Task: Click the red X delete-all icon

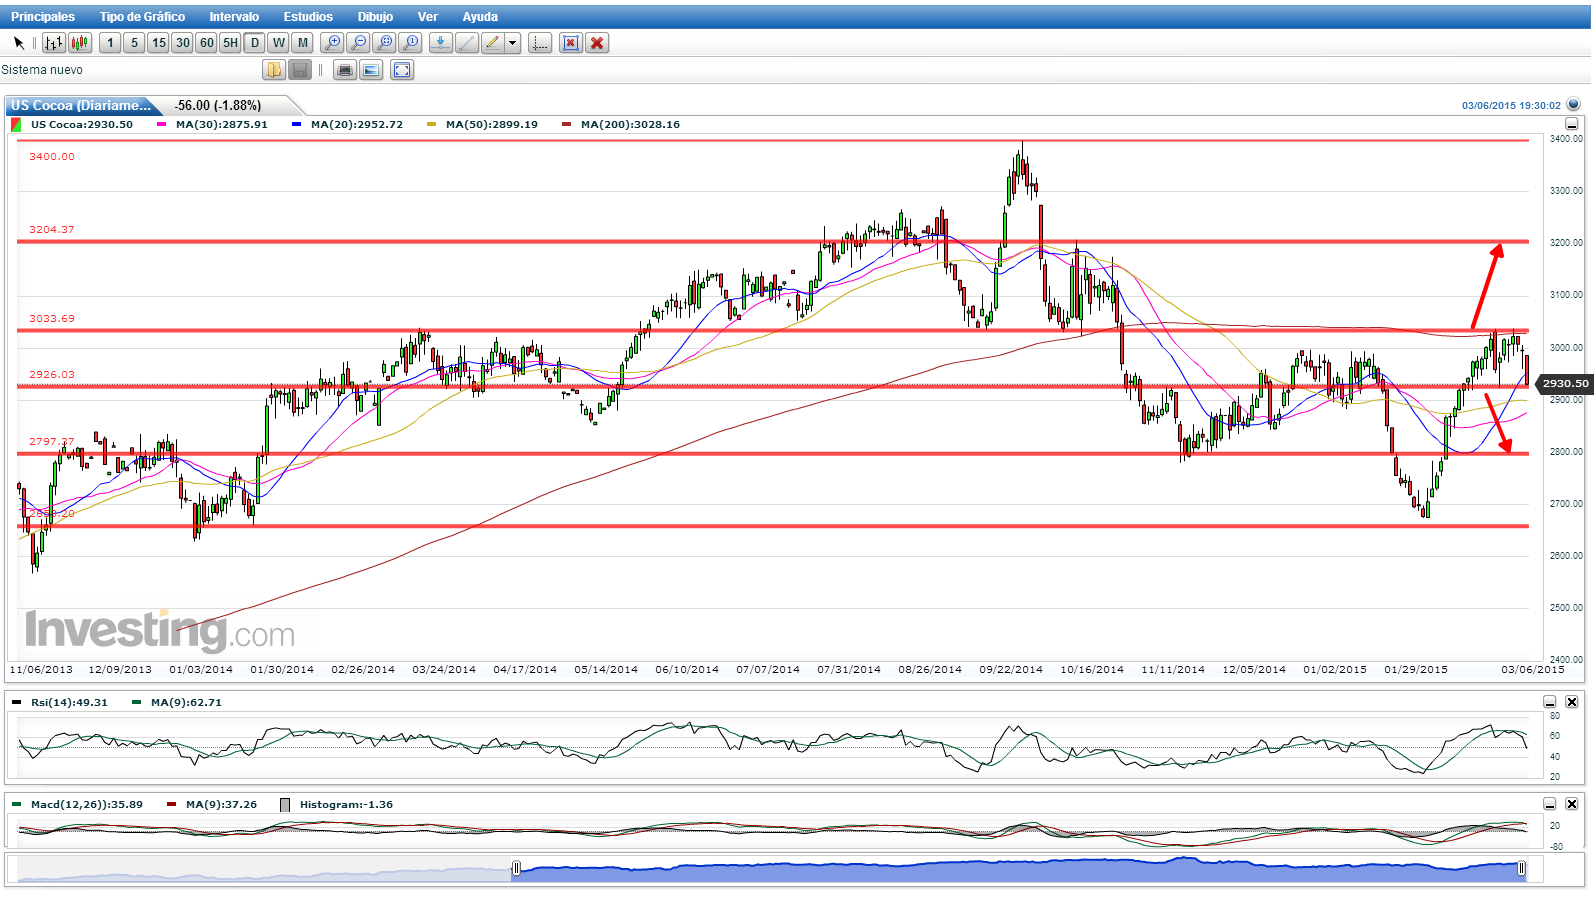Action: 597,43
